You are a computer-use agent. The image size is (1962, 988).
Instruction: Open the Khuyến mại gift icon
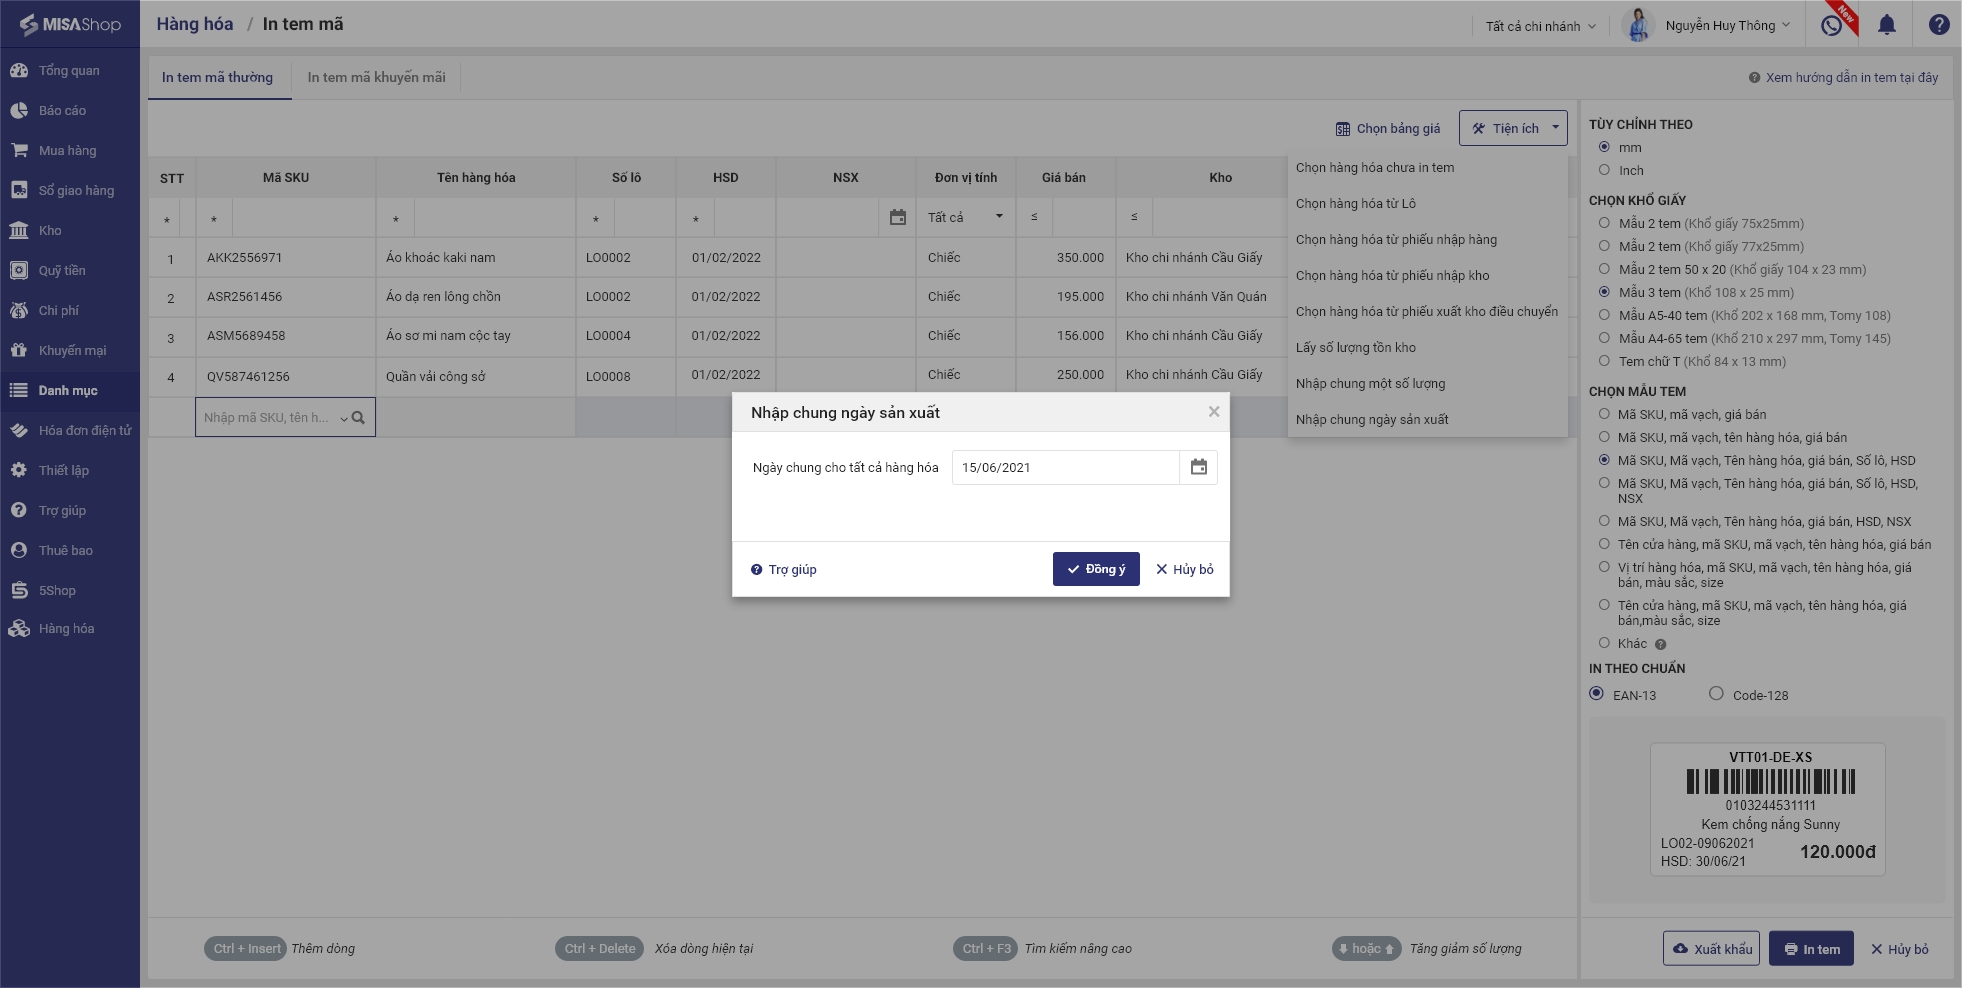19,351
